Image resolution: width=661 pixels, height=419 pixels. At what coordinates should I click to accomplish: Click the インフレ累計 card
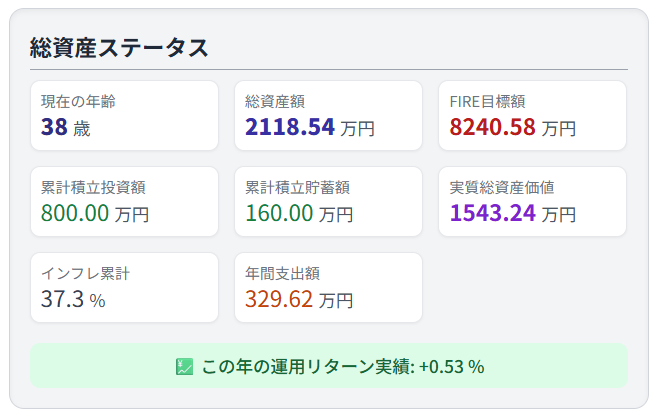(x=124, y=287)
